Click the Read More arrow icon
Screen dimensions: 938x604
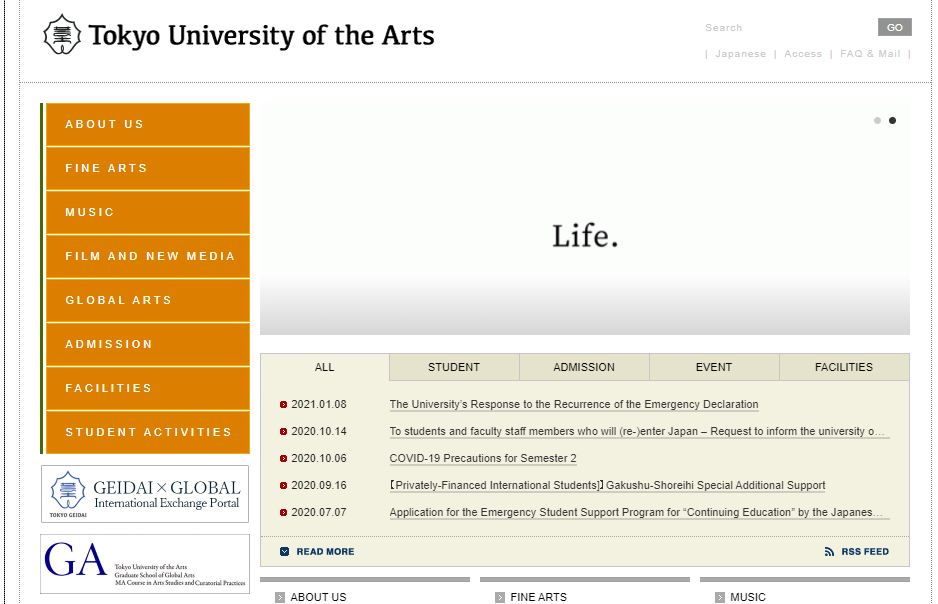pyautogui.click(x=285, y=551)
